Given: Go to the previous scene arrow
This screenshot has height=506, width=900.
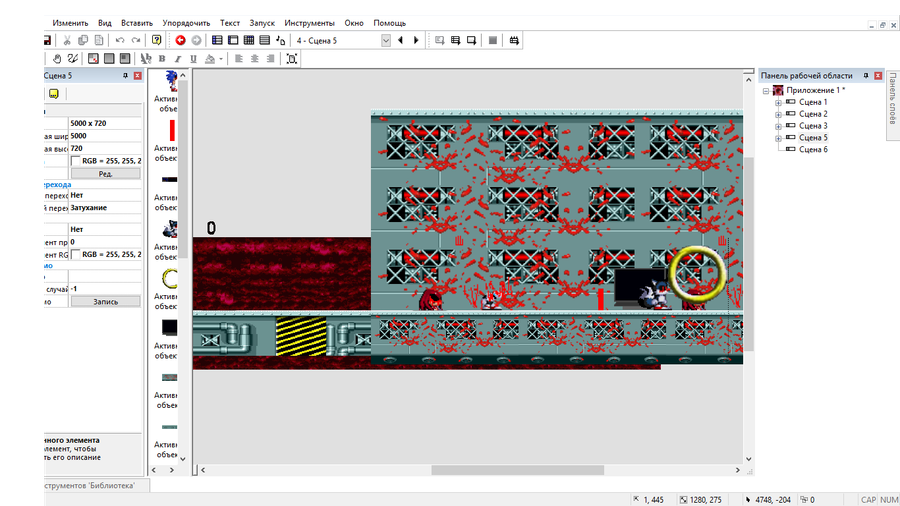Looking at the screenshot, I should pyautogui.click(x=401, y=40).
